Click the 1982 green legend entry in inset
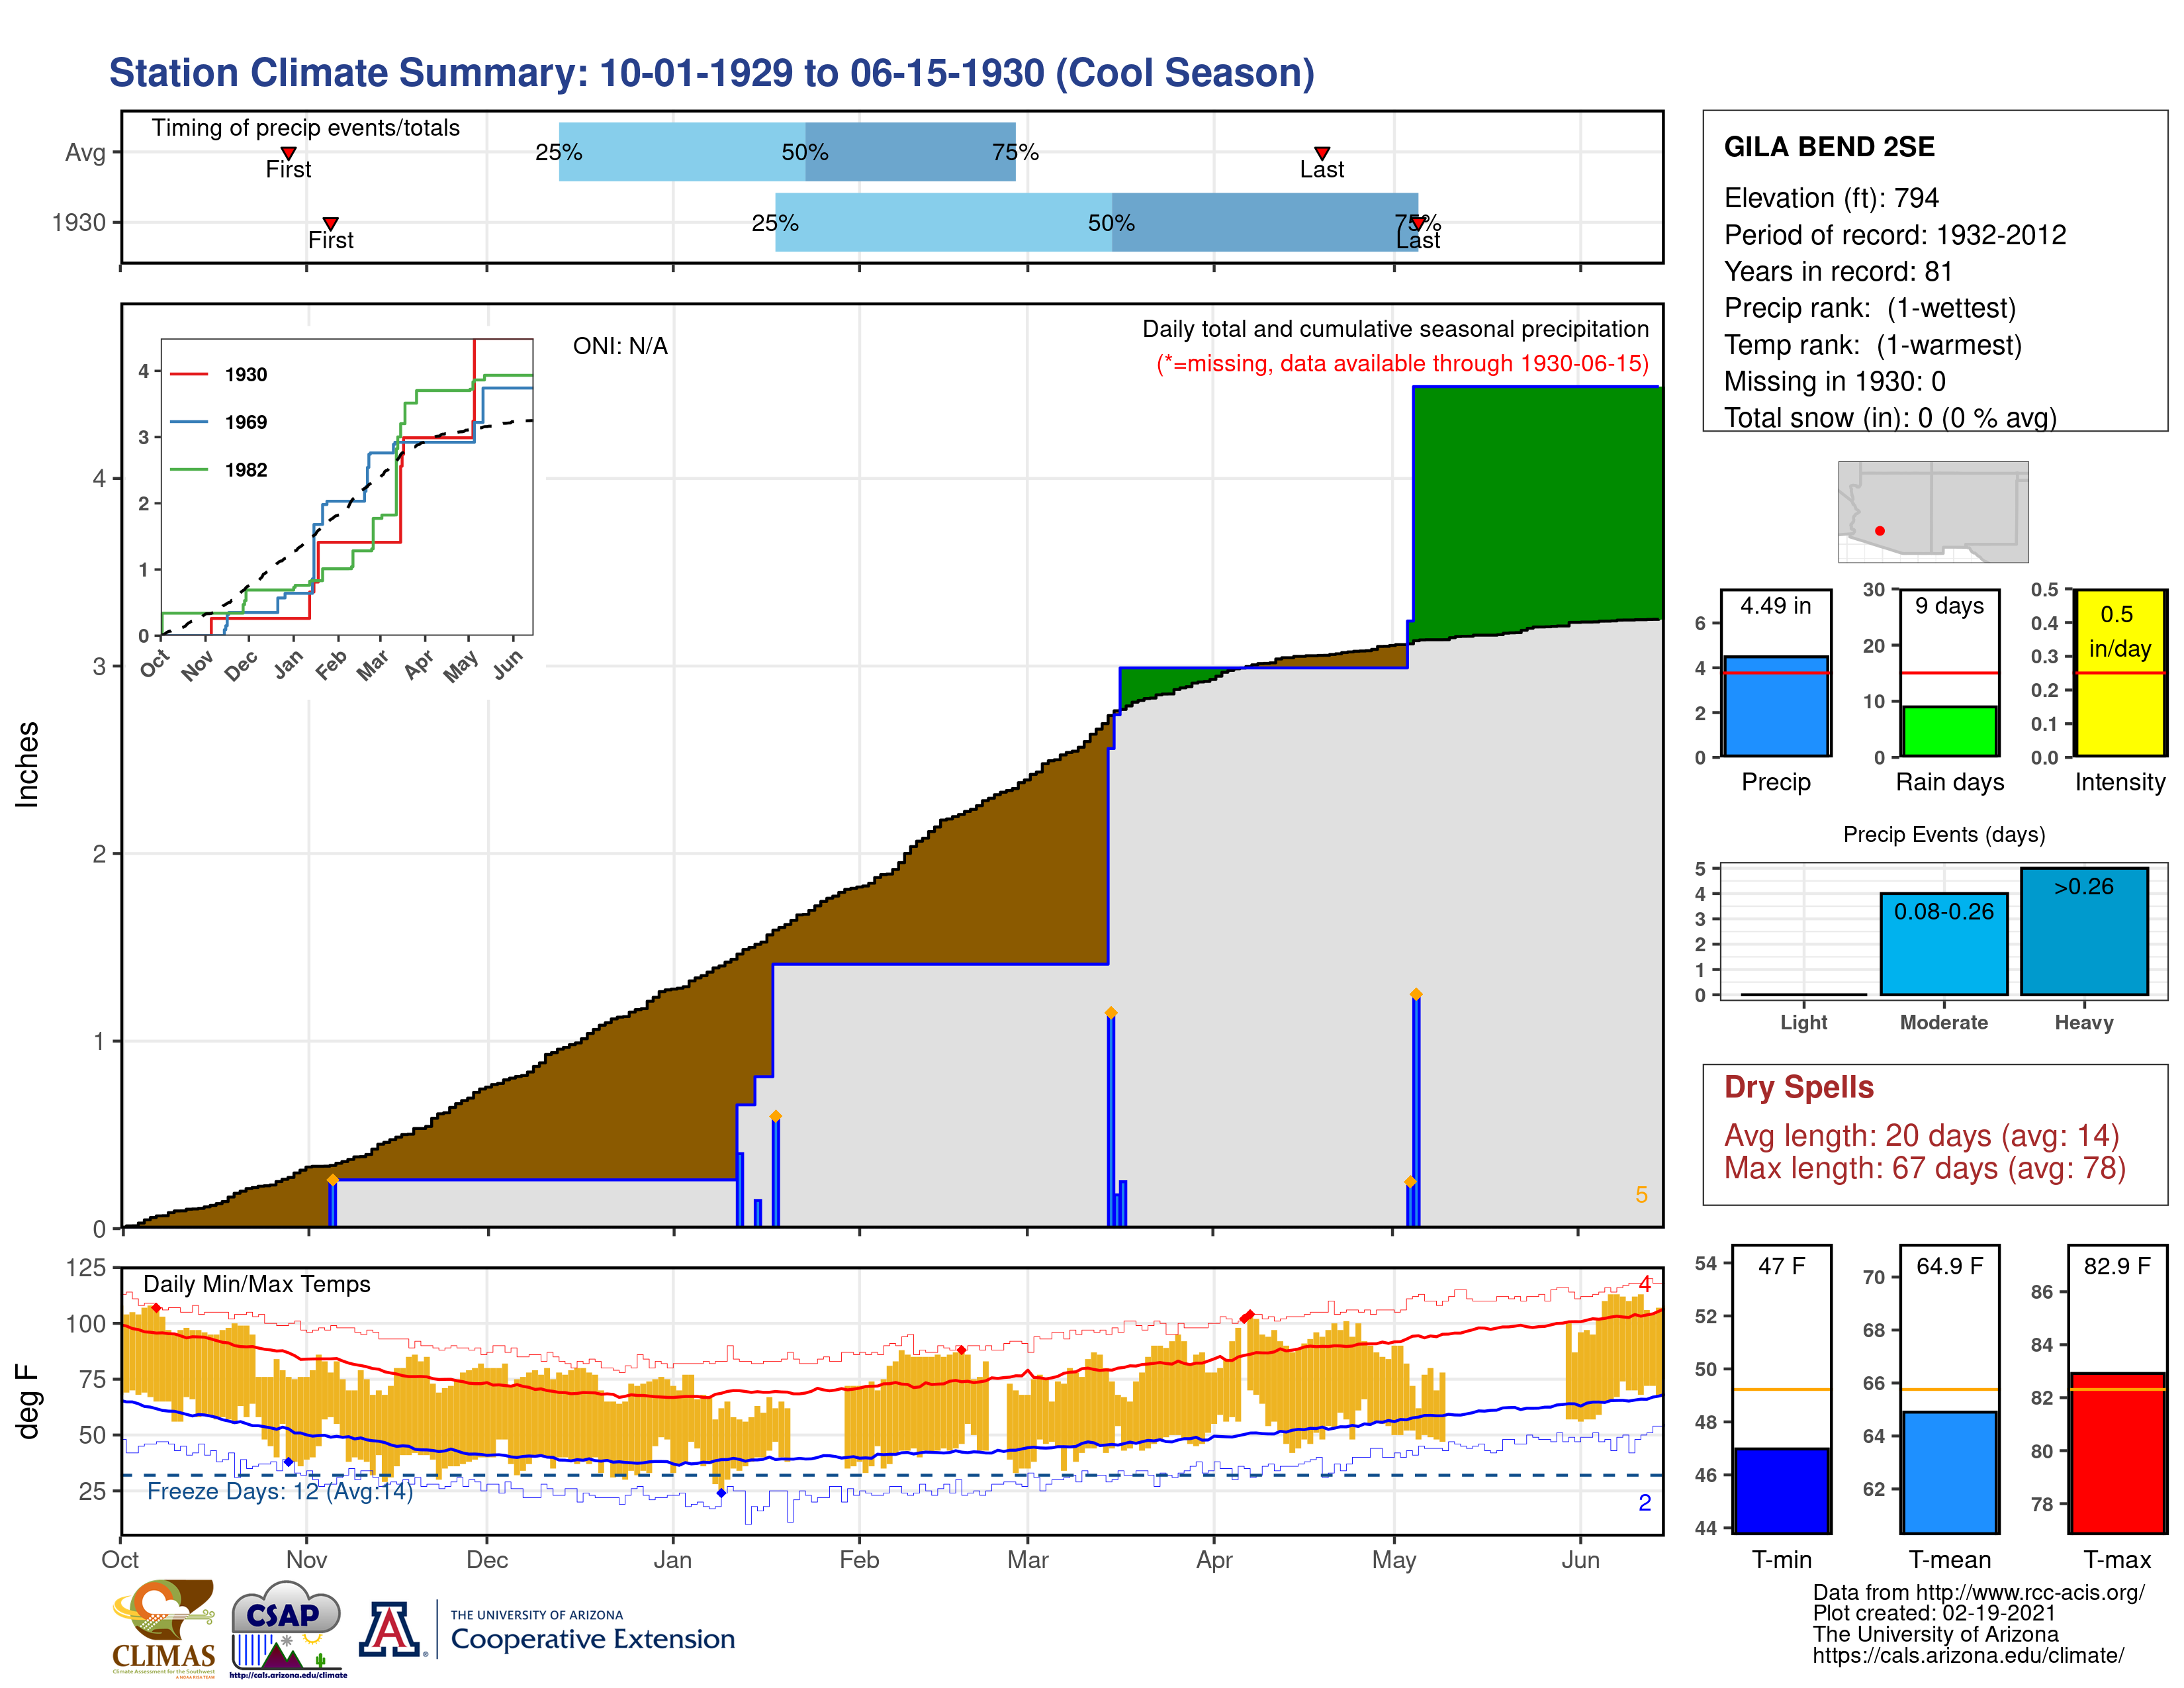Viewport: 2184px width, 1688px height. click(218, 470)
